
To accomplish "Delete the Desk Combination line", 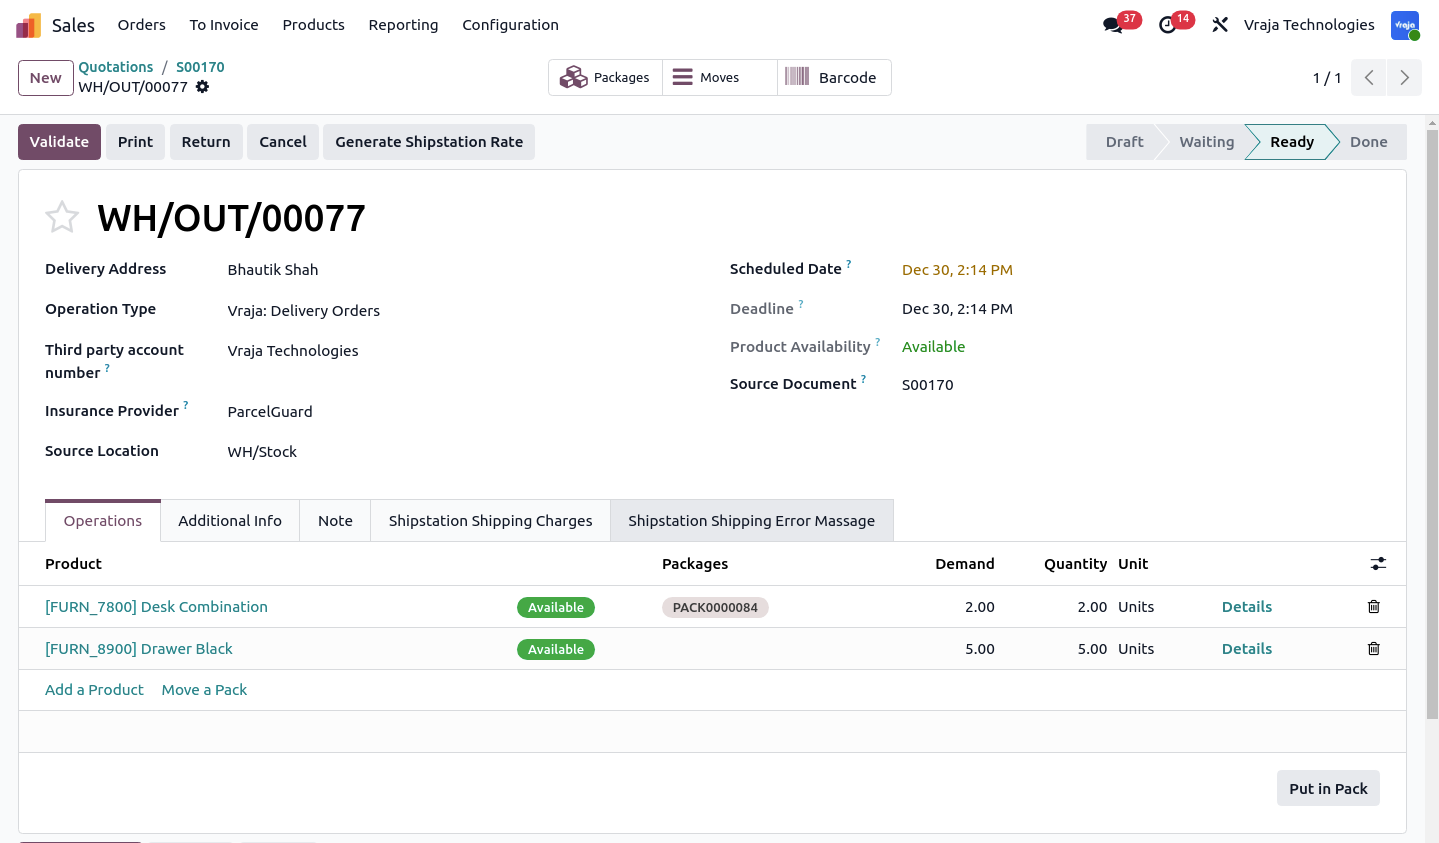I will (x=1374, y=607).
